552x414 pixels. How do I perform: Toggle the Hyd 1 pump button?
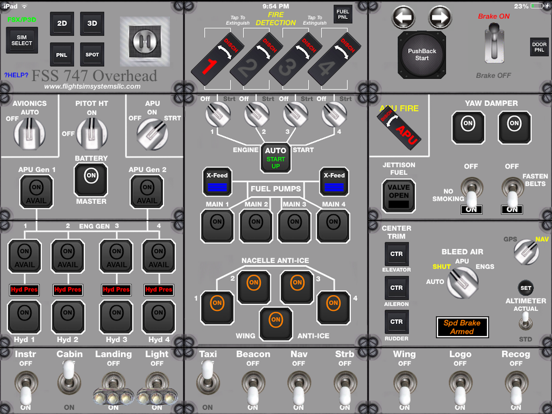[24, 317]
